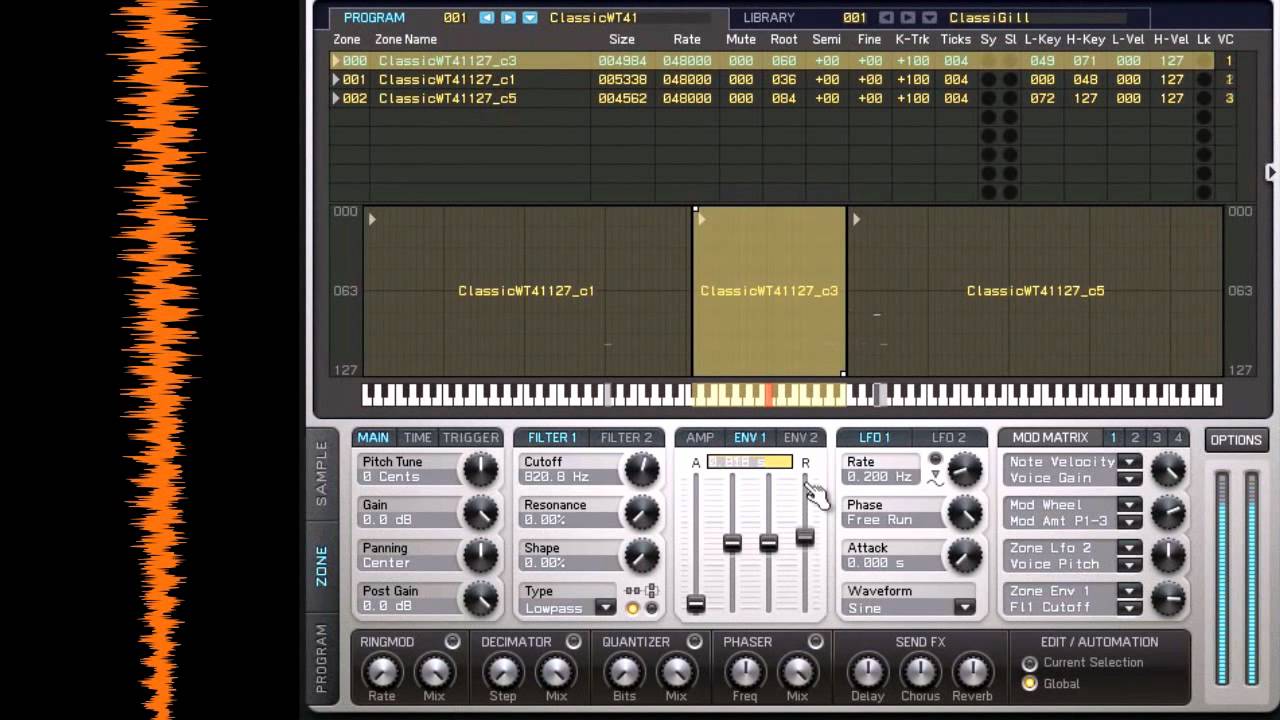Click the filter Shape knob
This screenshot has height=720, width=1280.
(x=641, y=556)
